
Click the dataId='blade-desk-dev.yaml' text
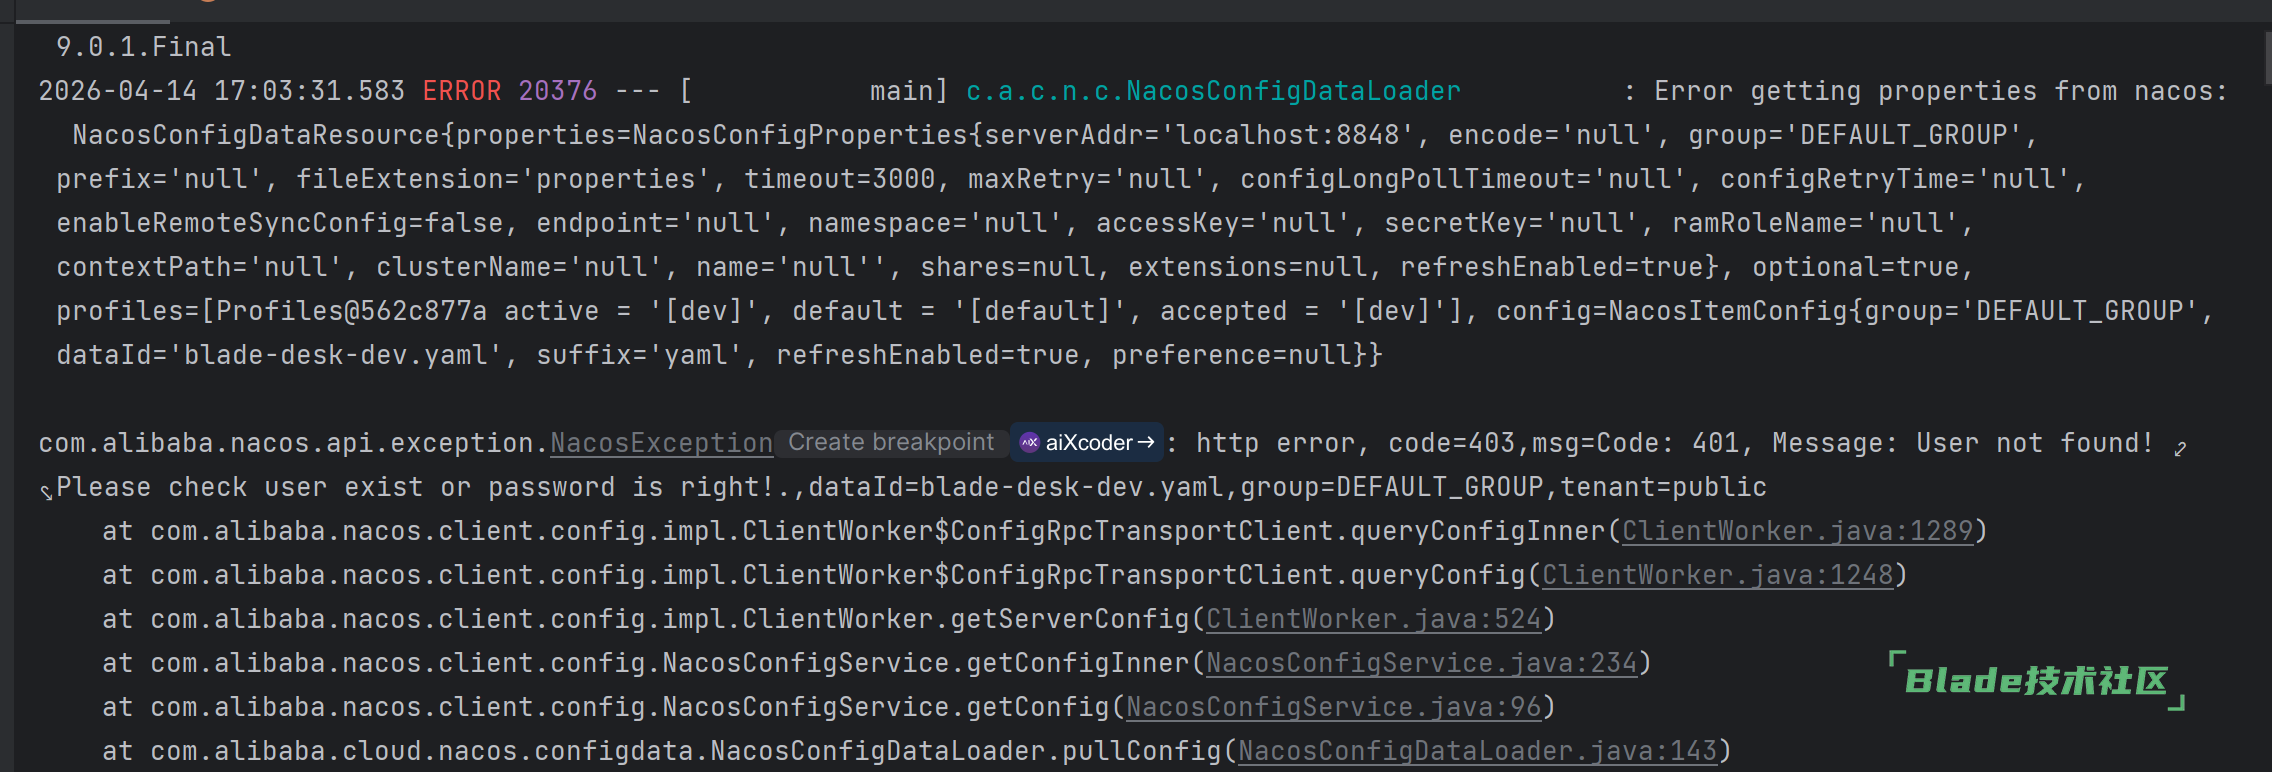click(x=279, y=355)
